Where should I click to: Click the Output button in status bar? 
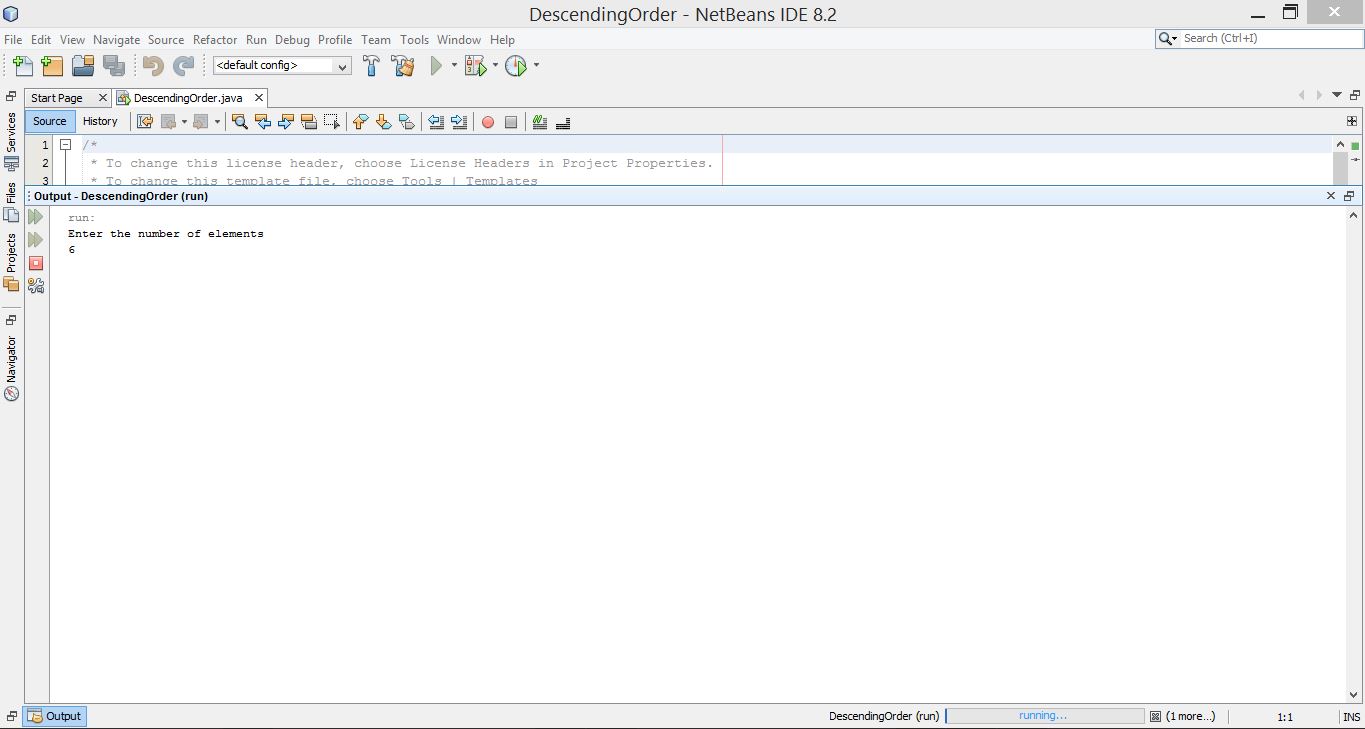pyautogui.click(x=55, y=716)
